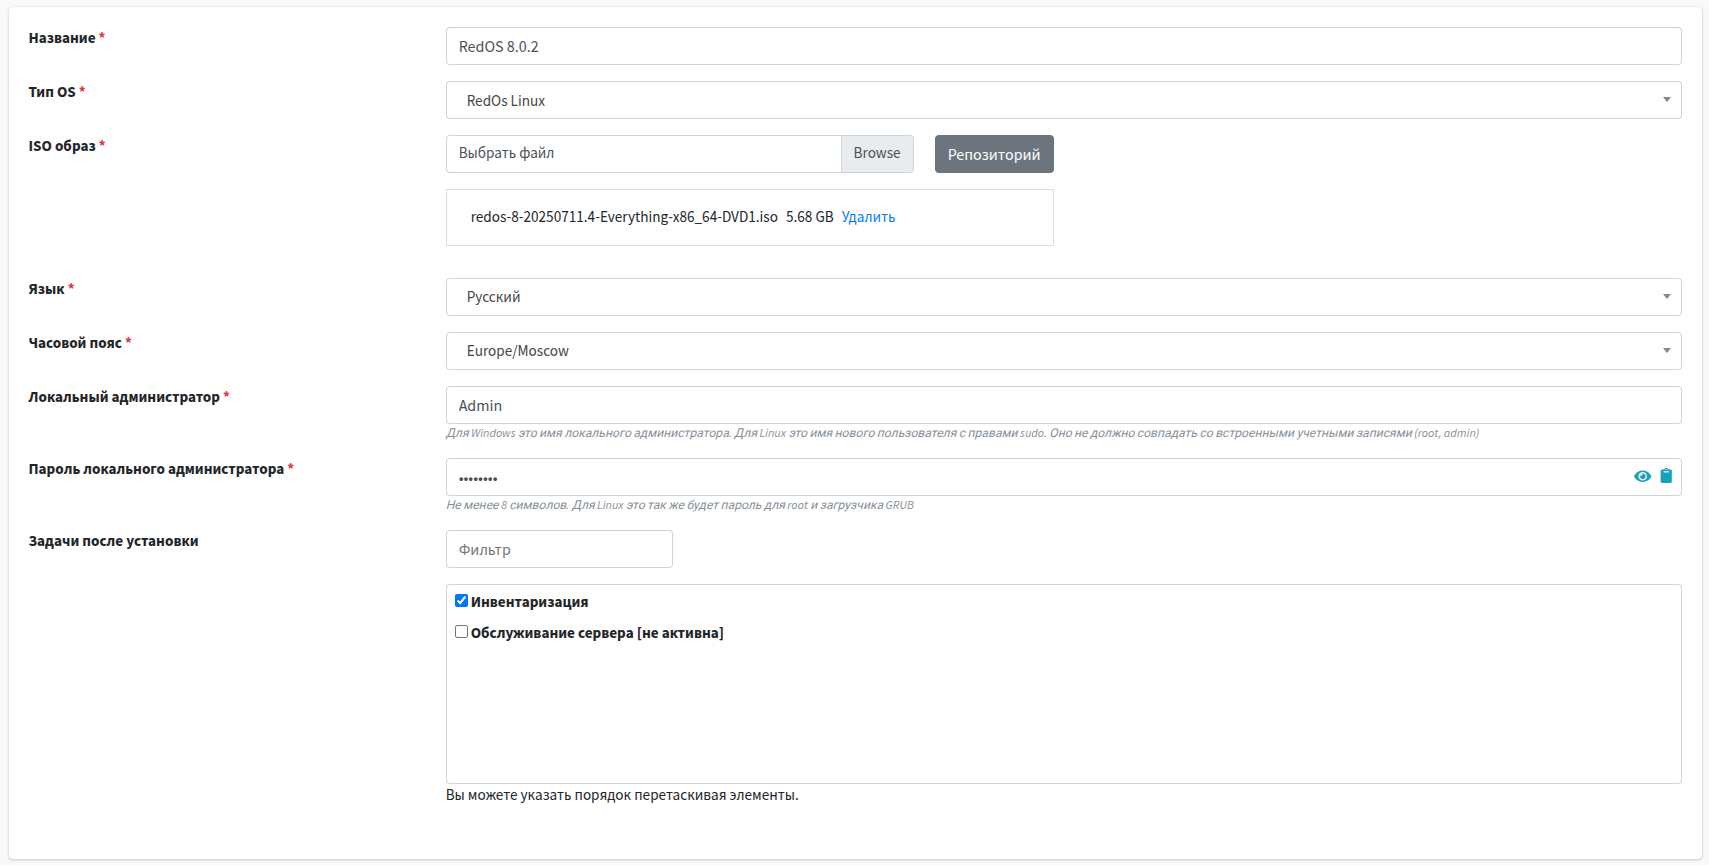Screen dimensions: 1709x865
Task: Click the Репозиторий button
Action: [993, 154]
